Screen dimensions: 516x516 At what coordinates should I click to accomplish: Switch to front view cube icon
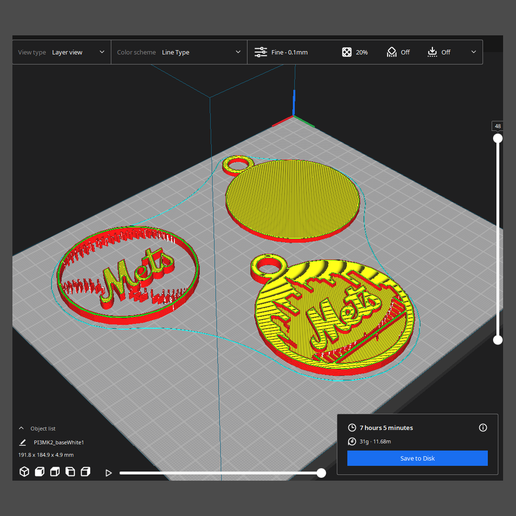[40, 472]
